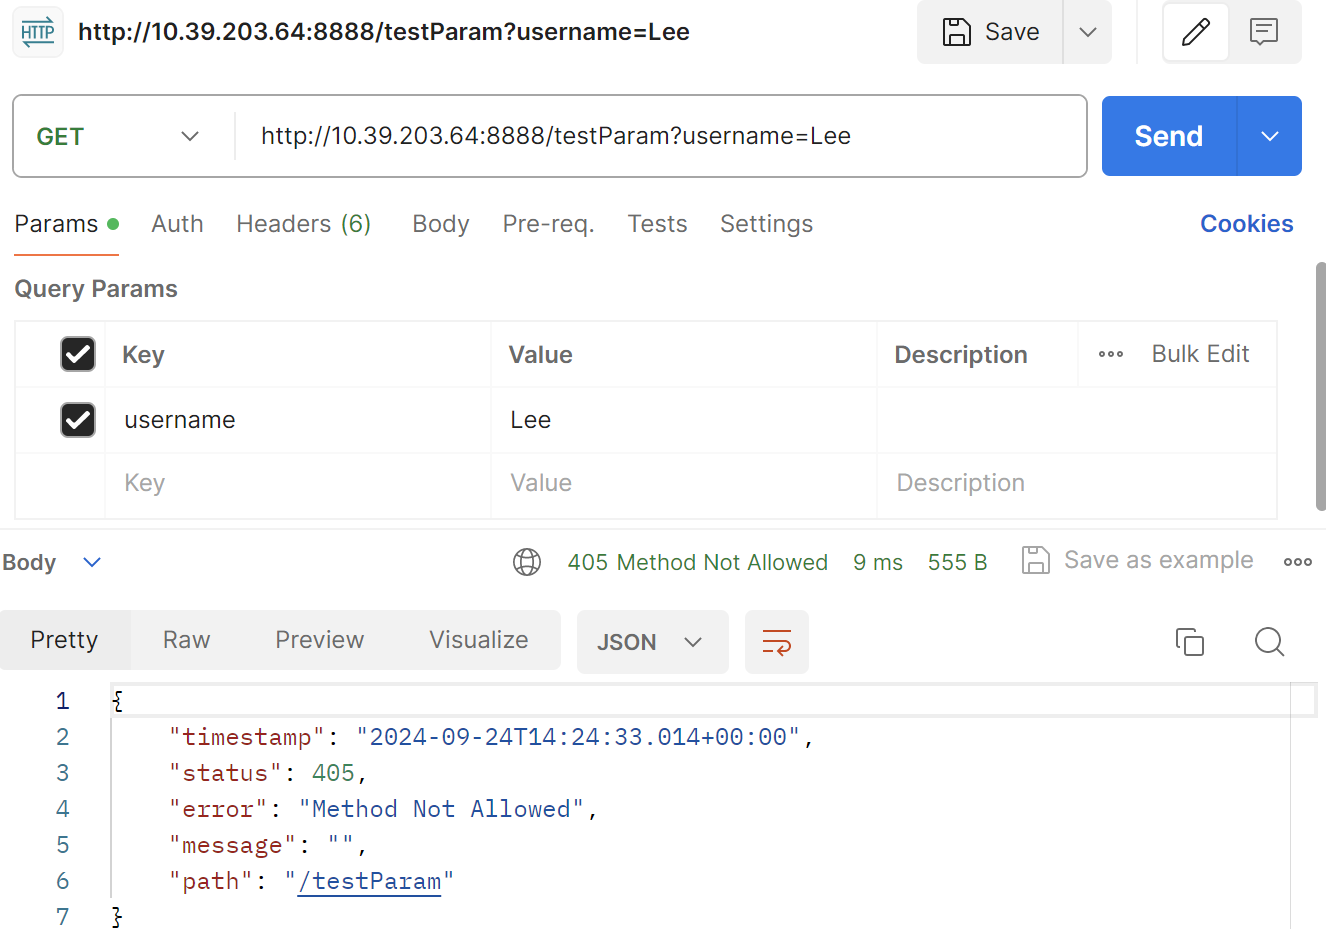Viewport: 1326px width, 929px height.
Task: Click the empty Description placeholder cell
Action: pyautogui.click(x=1077, y=486)
